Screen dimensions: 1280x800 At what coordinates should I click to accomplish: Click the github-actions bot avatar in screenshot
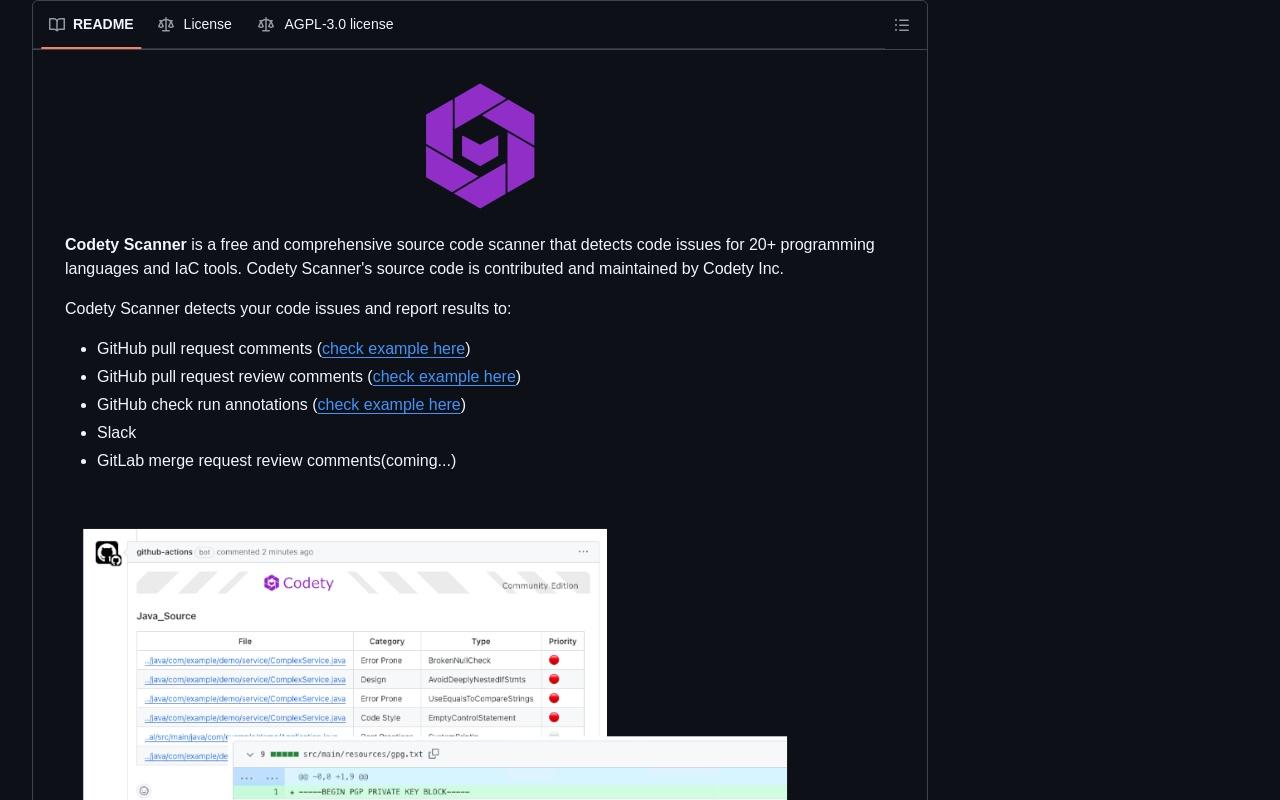108,553
